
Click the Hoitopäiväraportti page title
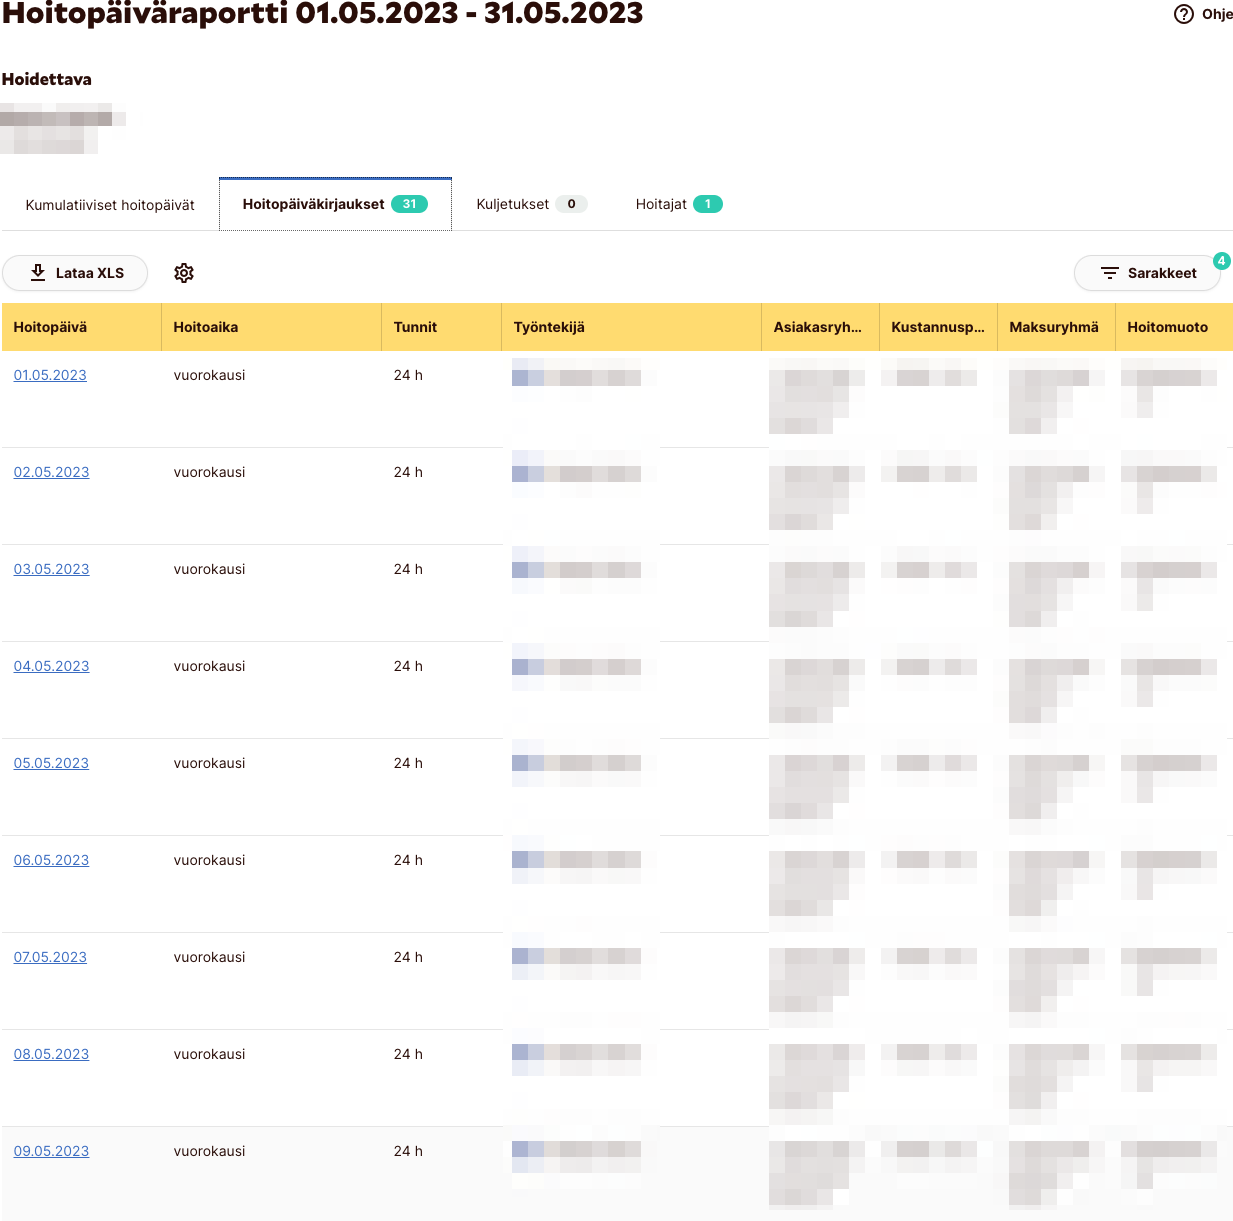click(322, 14)
